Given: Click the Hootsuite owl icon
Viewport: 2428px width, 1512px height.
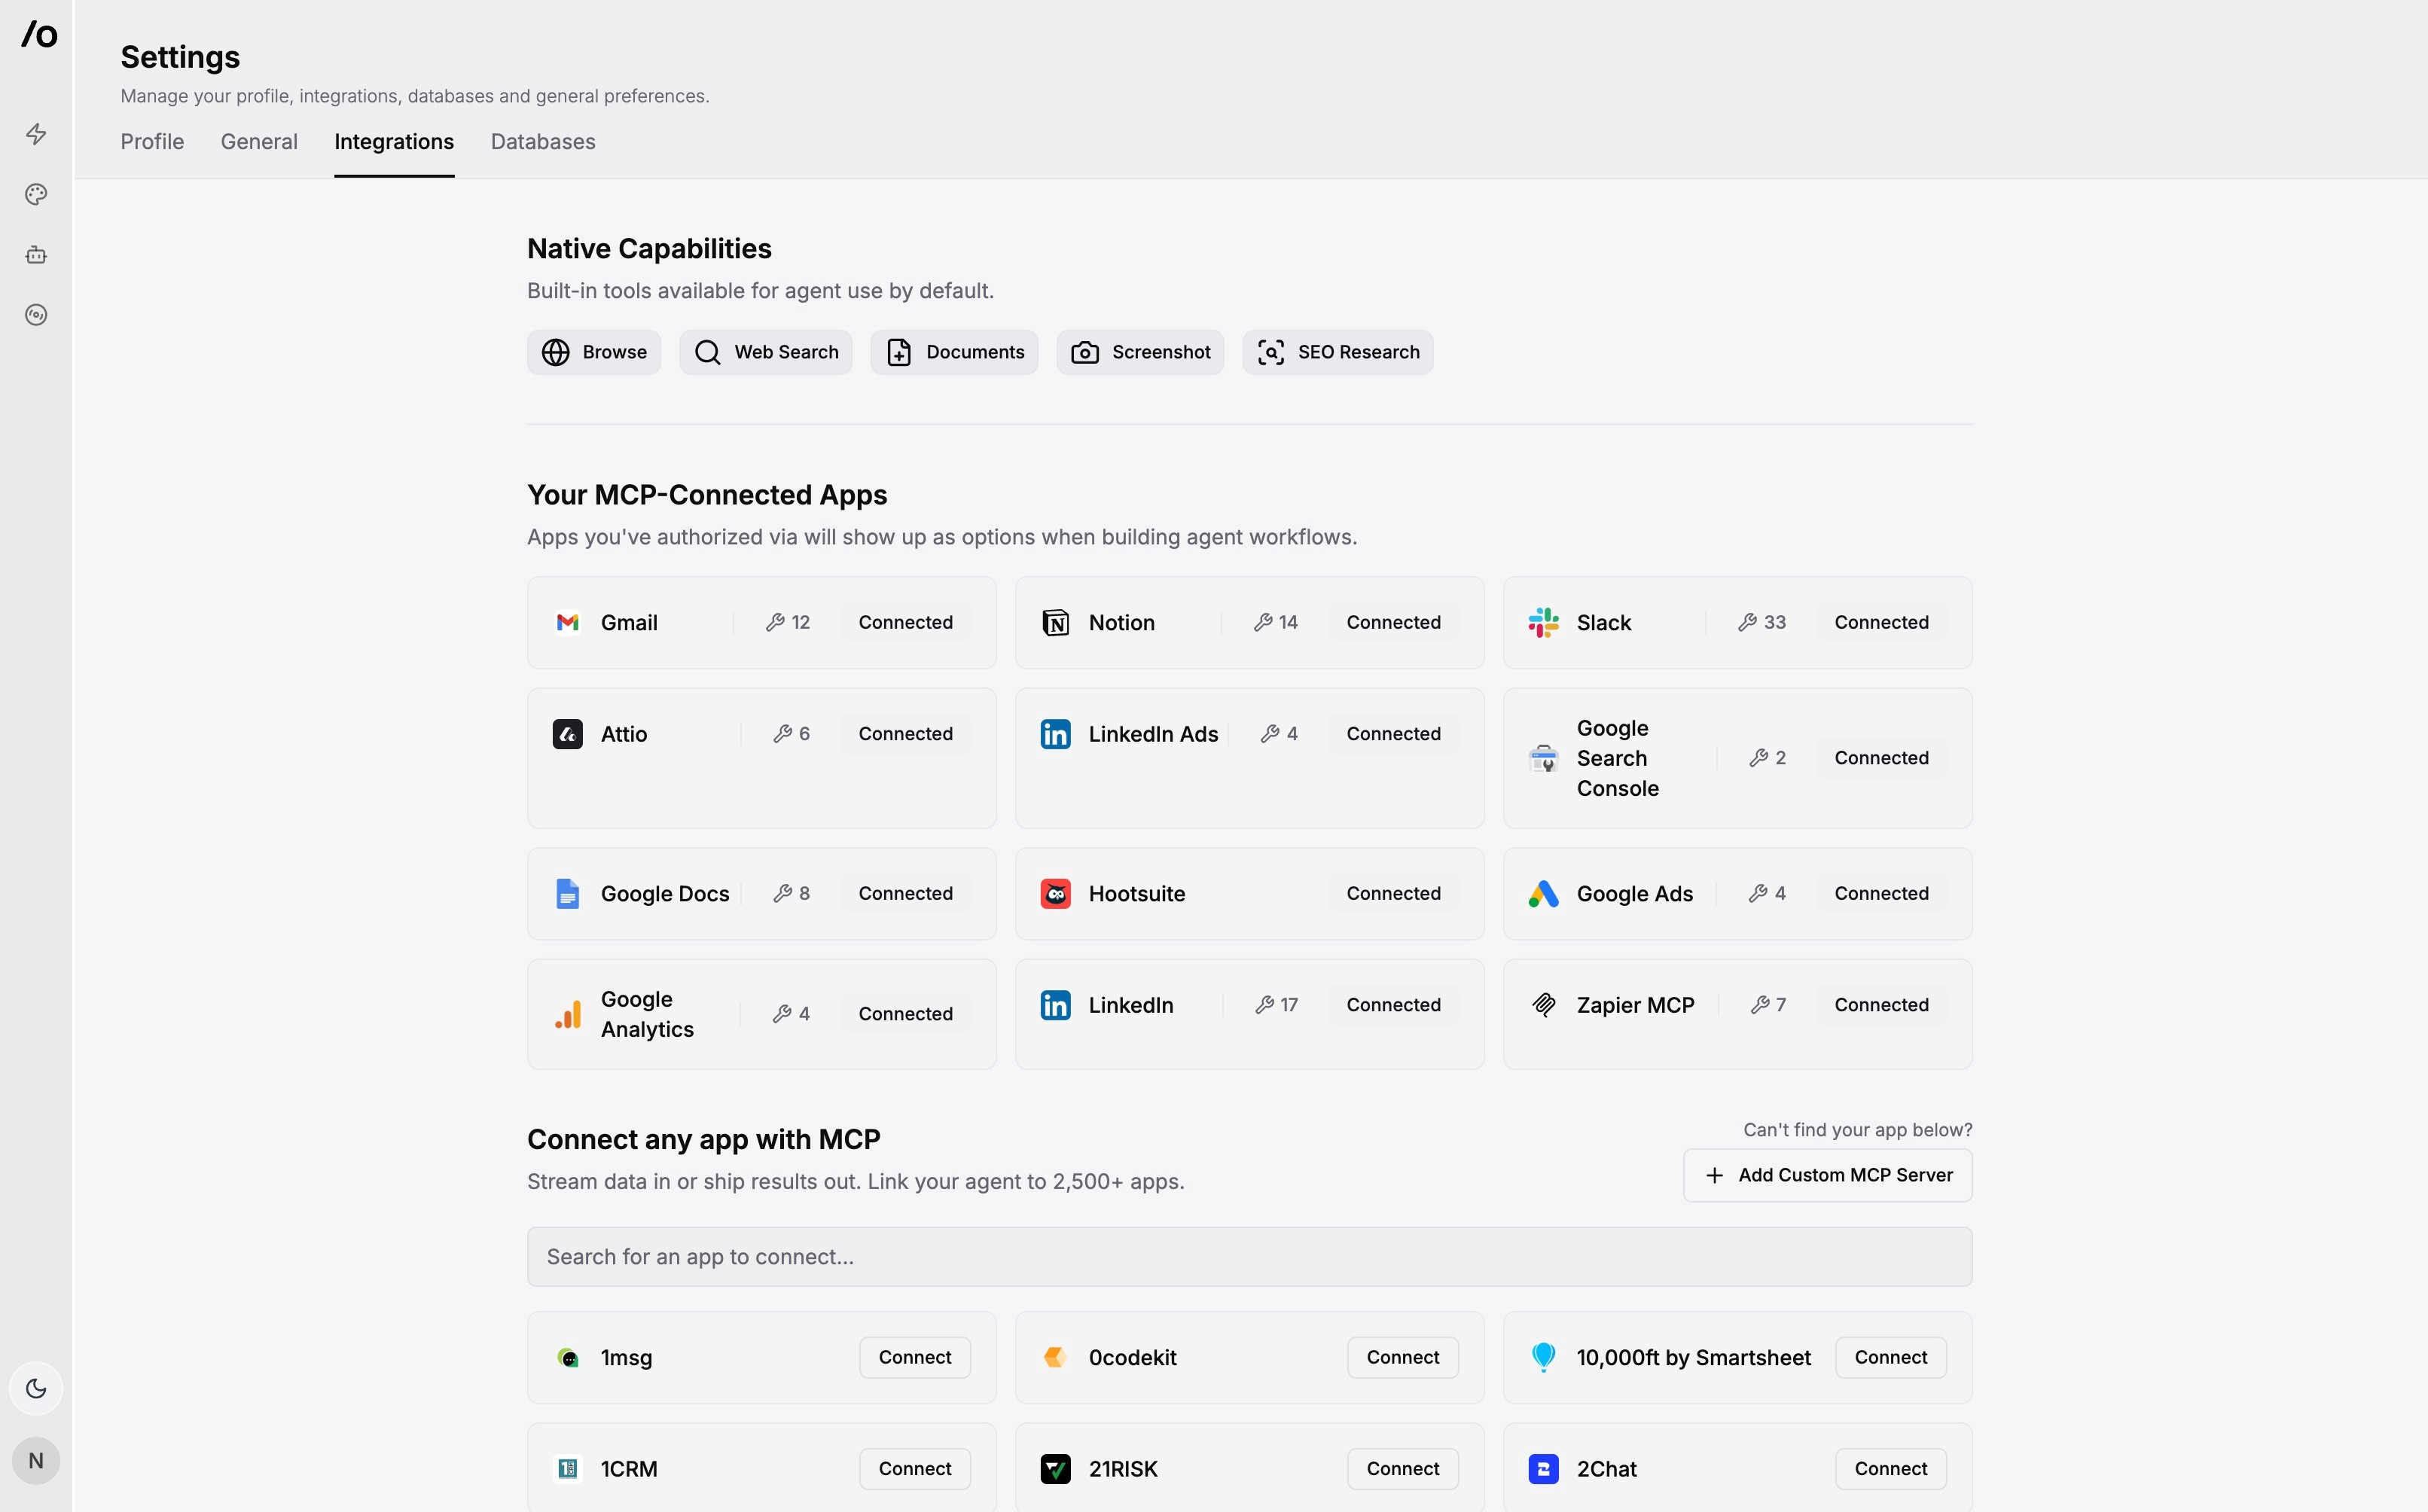Looking at the screenshot, I should (1055, 893).
